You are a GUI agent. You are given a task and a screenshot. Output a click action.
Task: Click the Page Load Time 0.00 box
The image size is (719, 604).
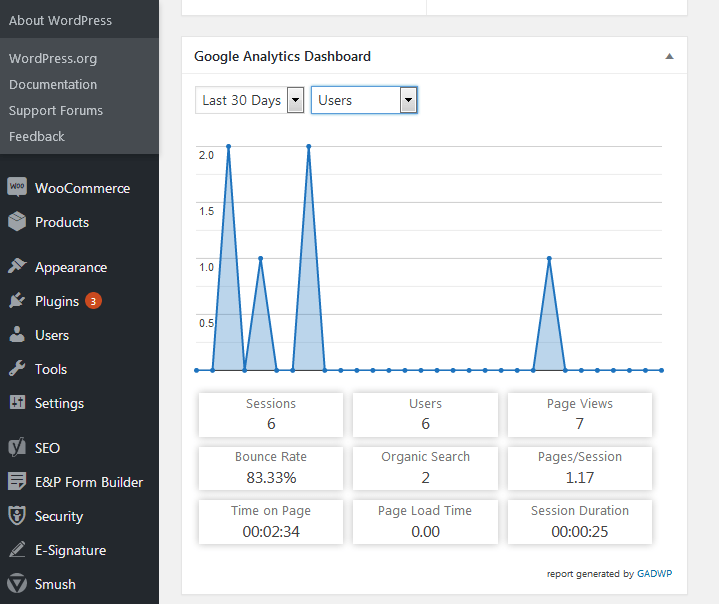click(x=425, y=522)
